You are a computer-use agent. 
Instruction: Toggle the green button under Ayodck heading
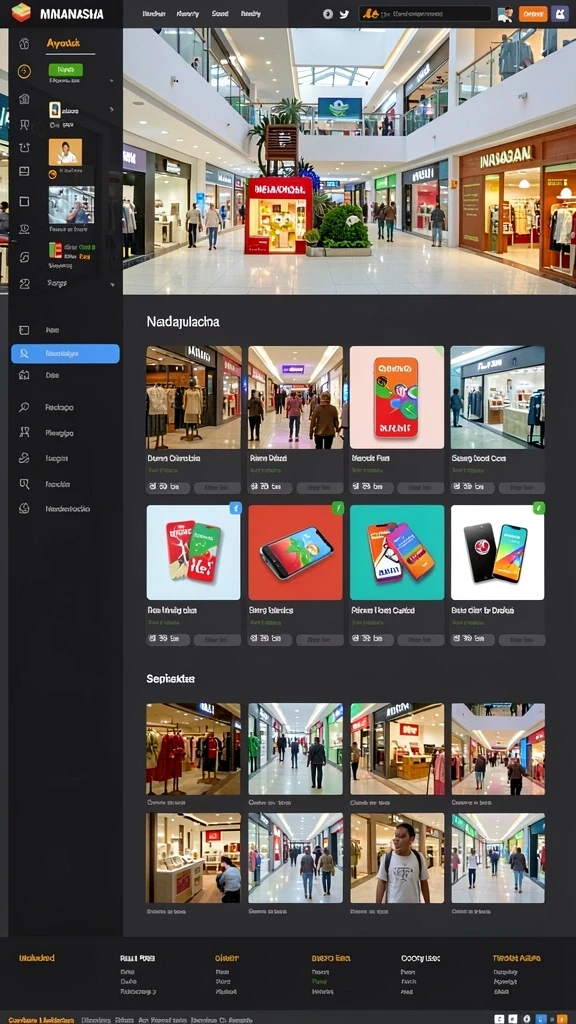click(x=65, y=69)
